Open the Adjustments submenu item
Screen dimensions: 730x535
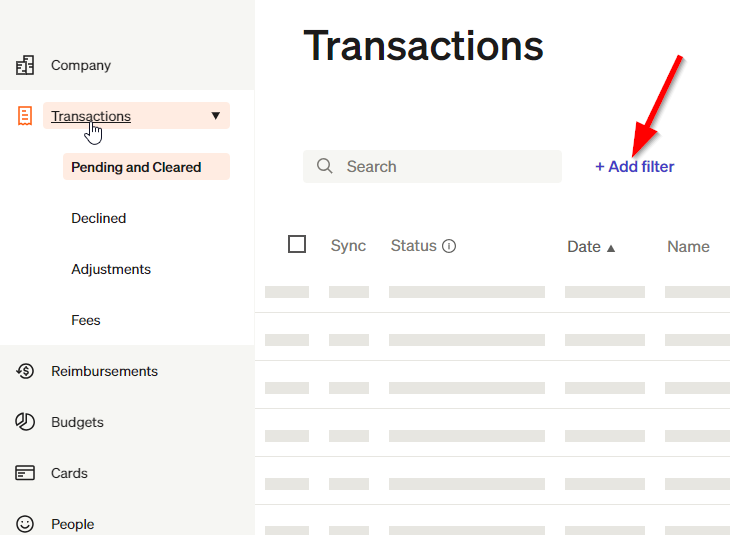(x=111, y=269)
